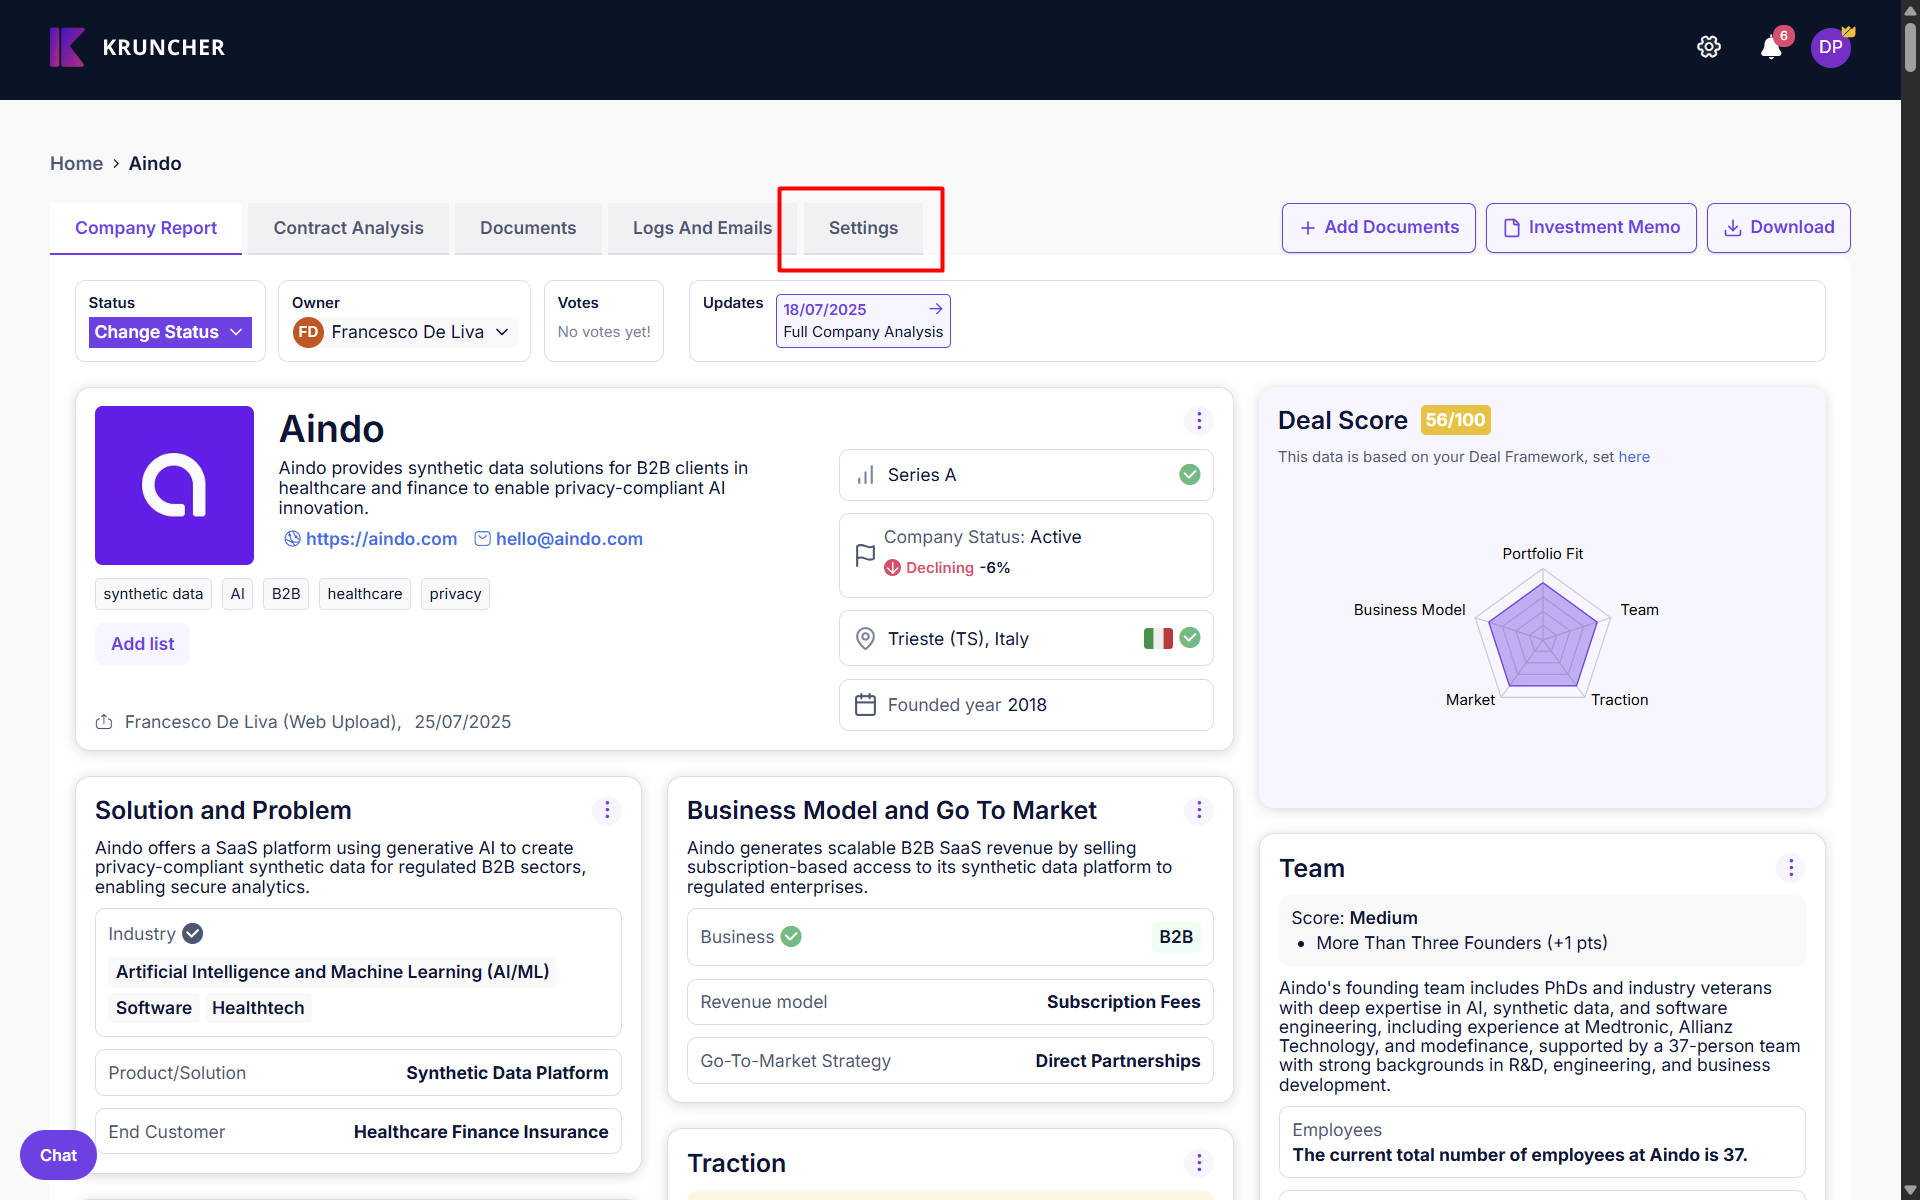The width and height of the screenshot is (1920, 1200).
Task: Click the Artificial Intelligence and Machine Learning chip
Action: click(x=333, y=972)
